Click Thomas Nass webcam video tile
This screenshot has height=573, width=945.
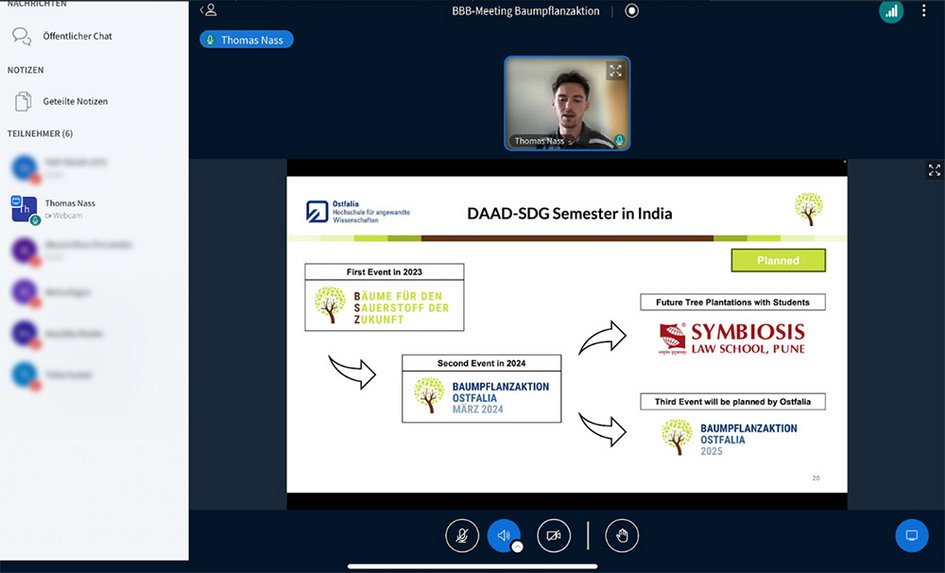567,104
